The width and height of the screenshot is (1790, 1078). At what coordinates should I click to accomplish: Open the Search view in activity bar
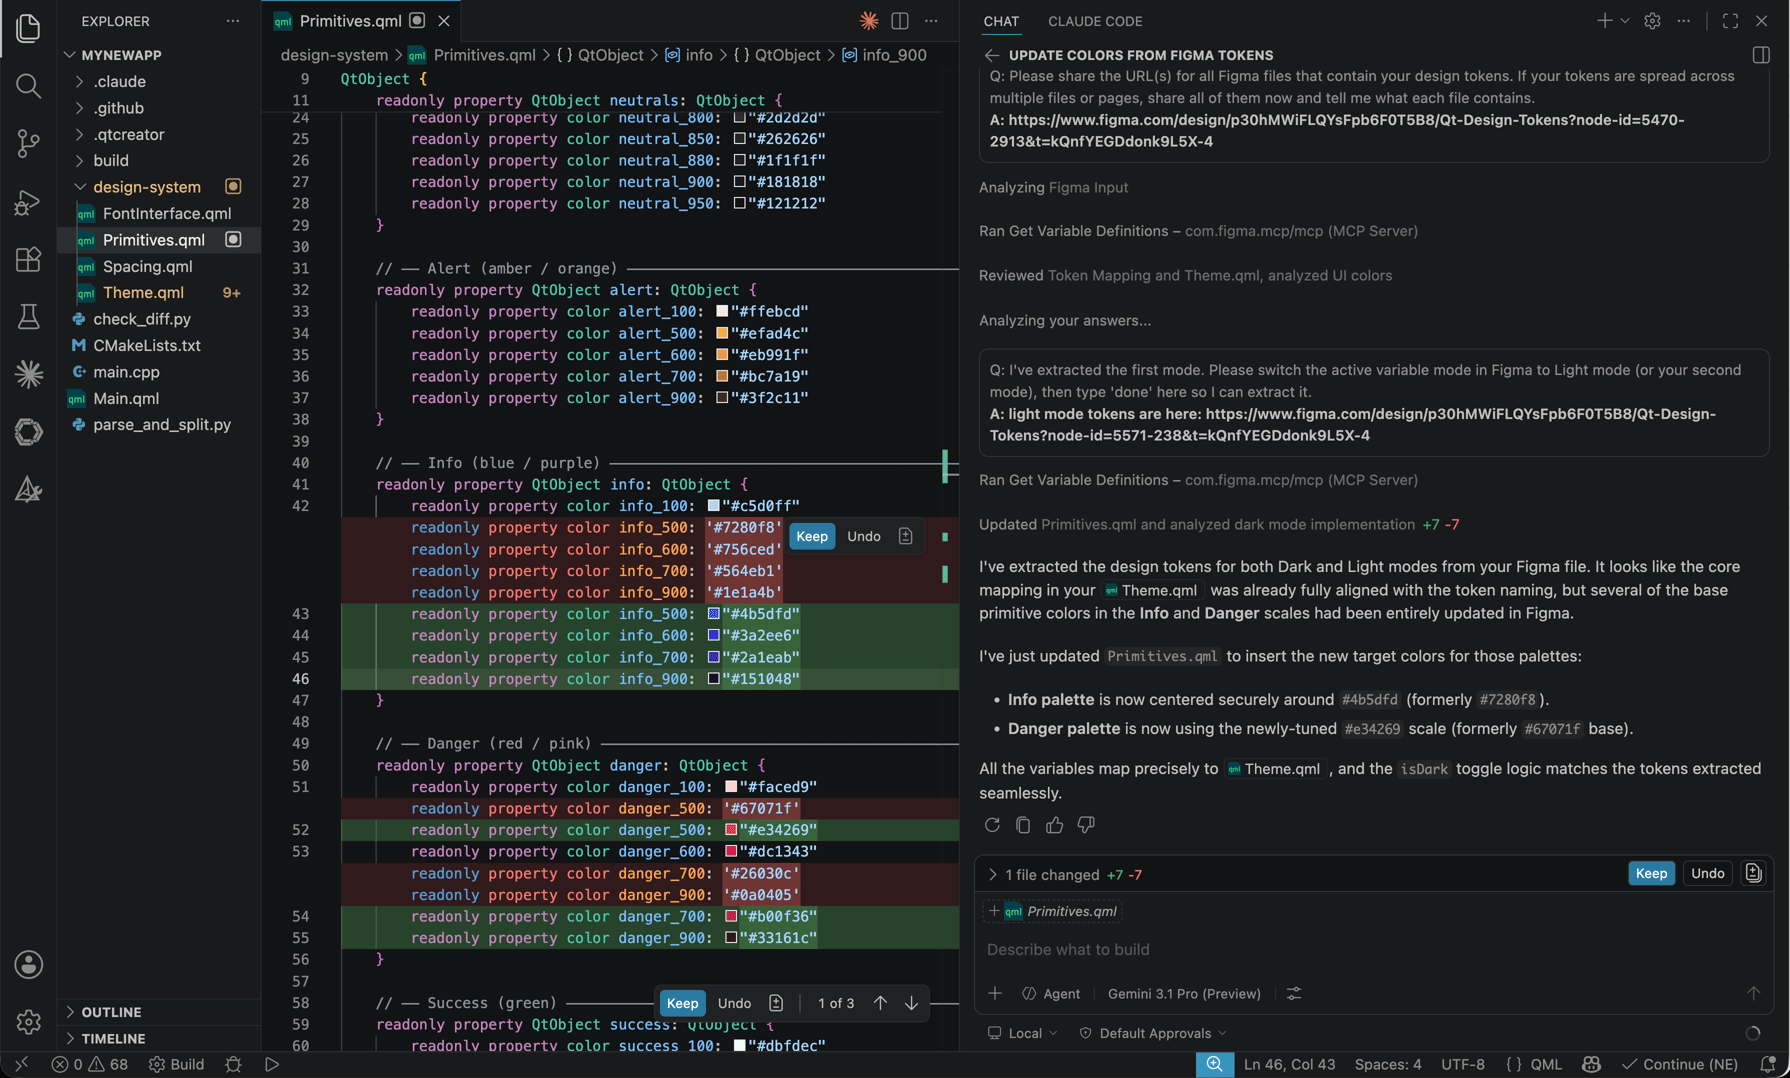(x=28, y=86)
